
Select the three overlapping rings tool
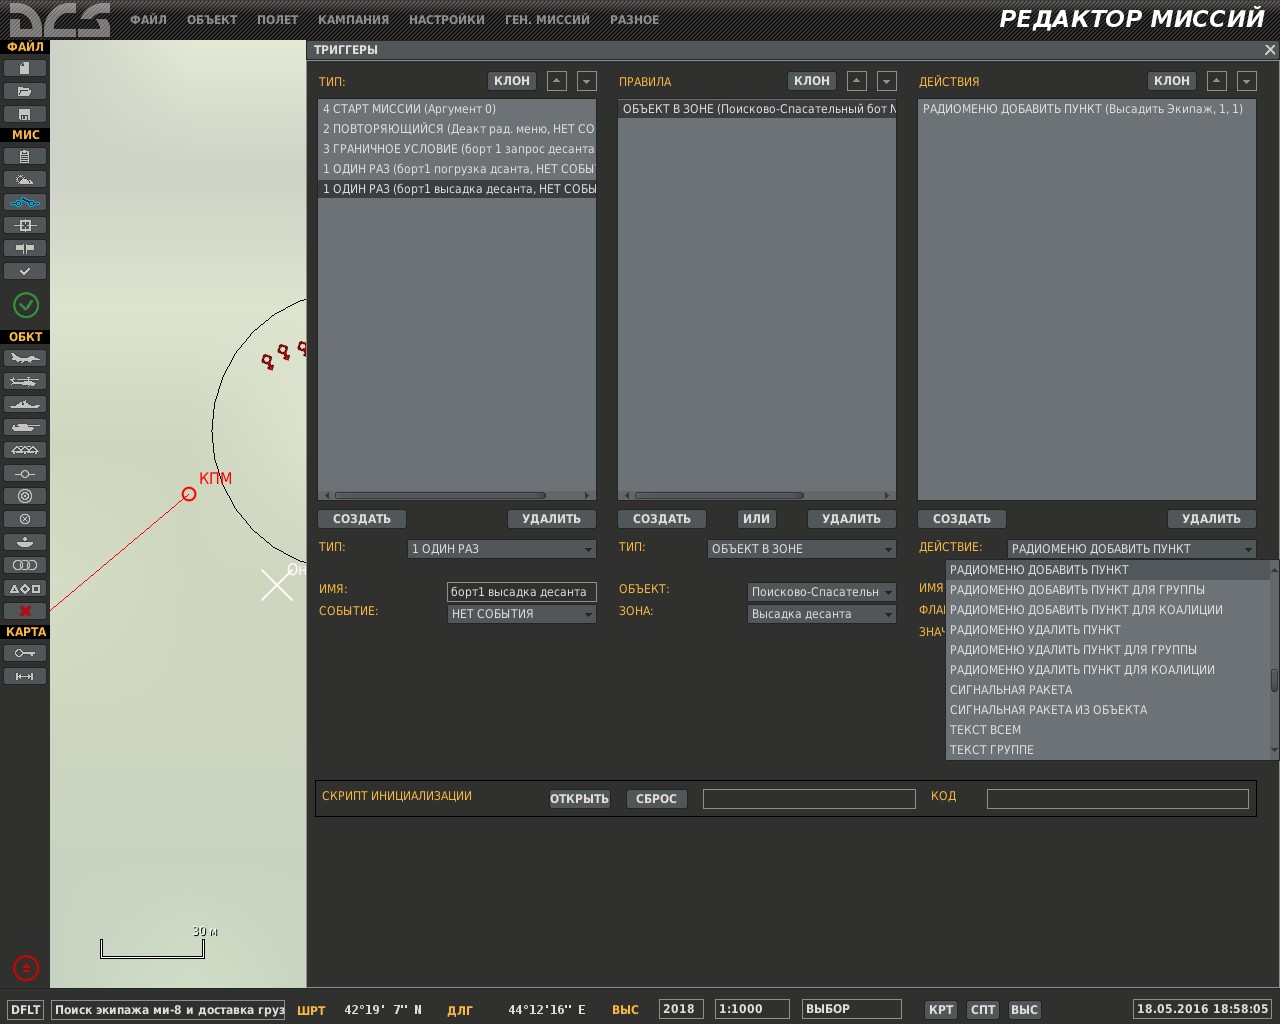(x=25, y=565)
